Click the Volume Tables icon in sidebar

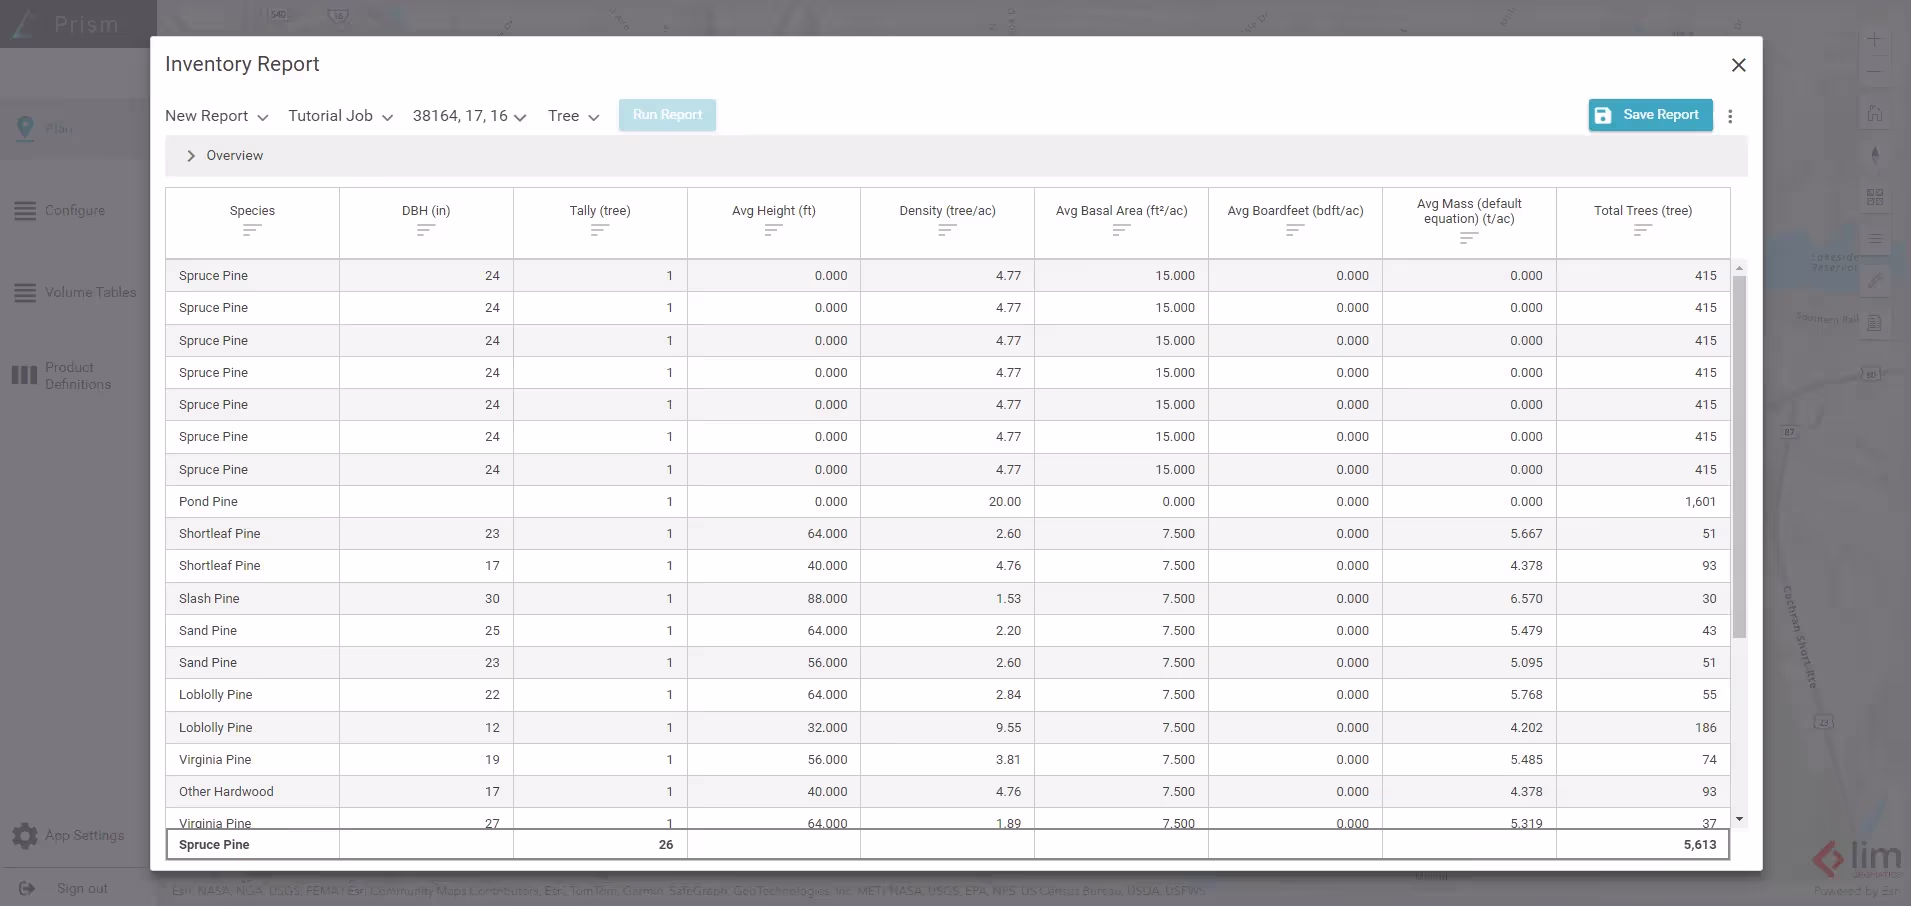(x=25, y=293)
